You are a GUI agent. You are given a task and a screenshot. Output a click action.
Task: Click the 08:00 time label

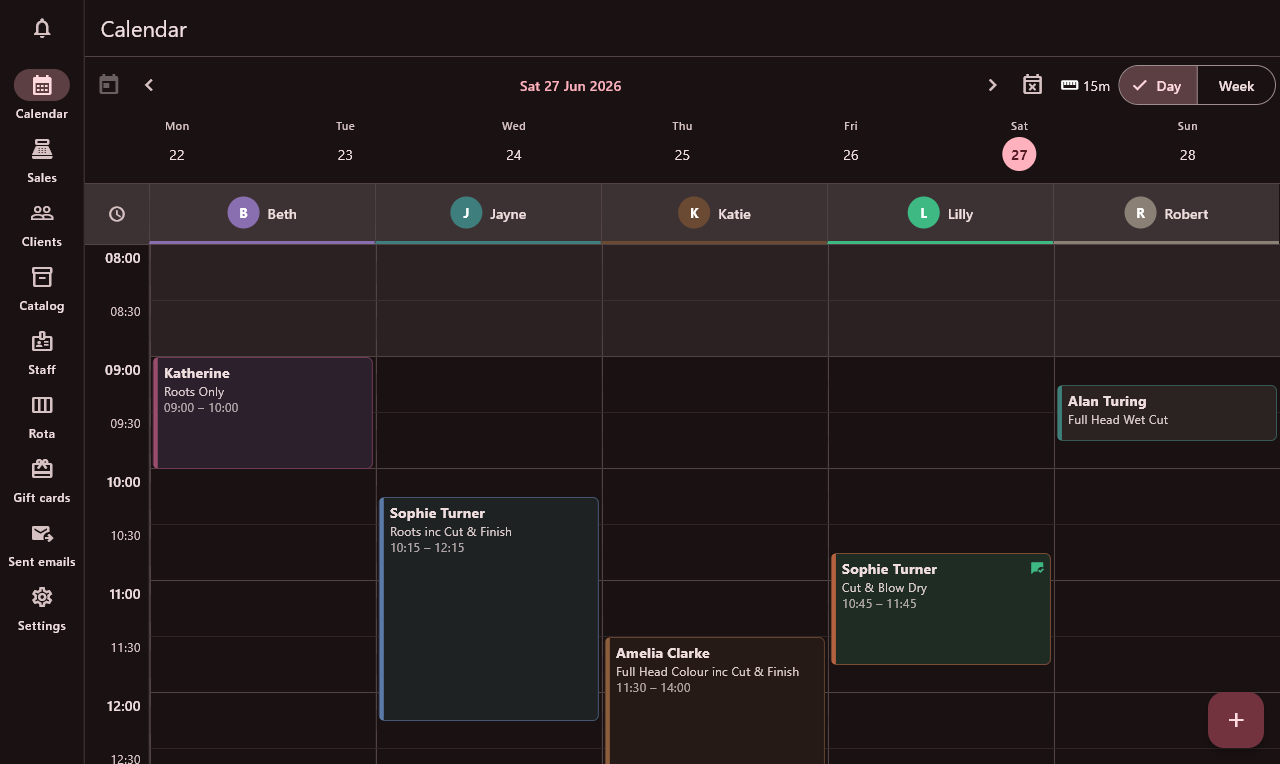point(123,258)
